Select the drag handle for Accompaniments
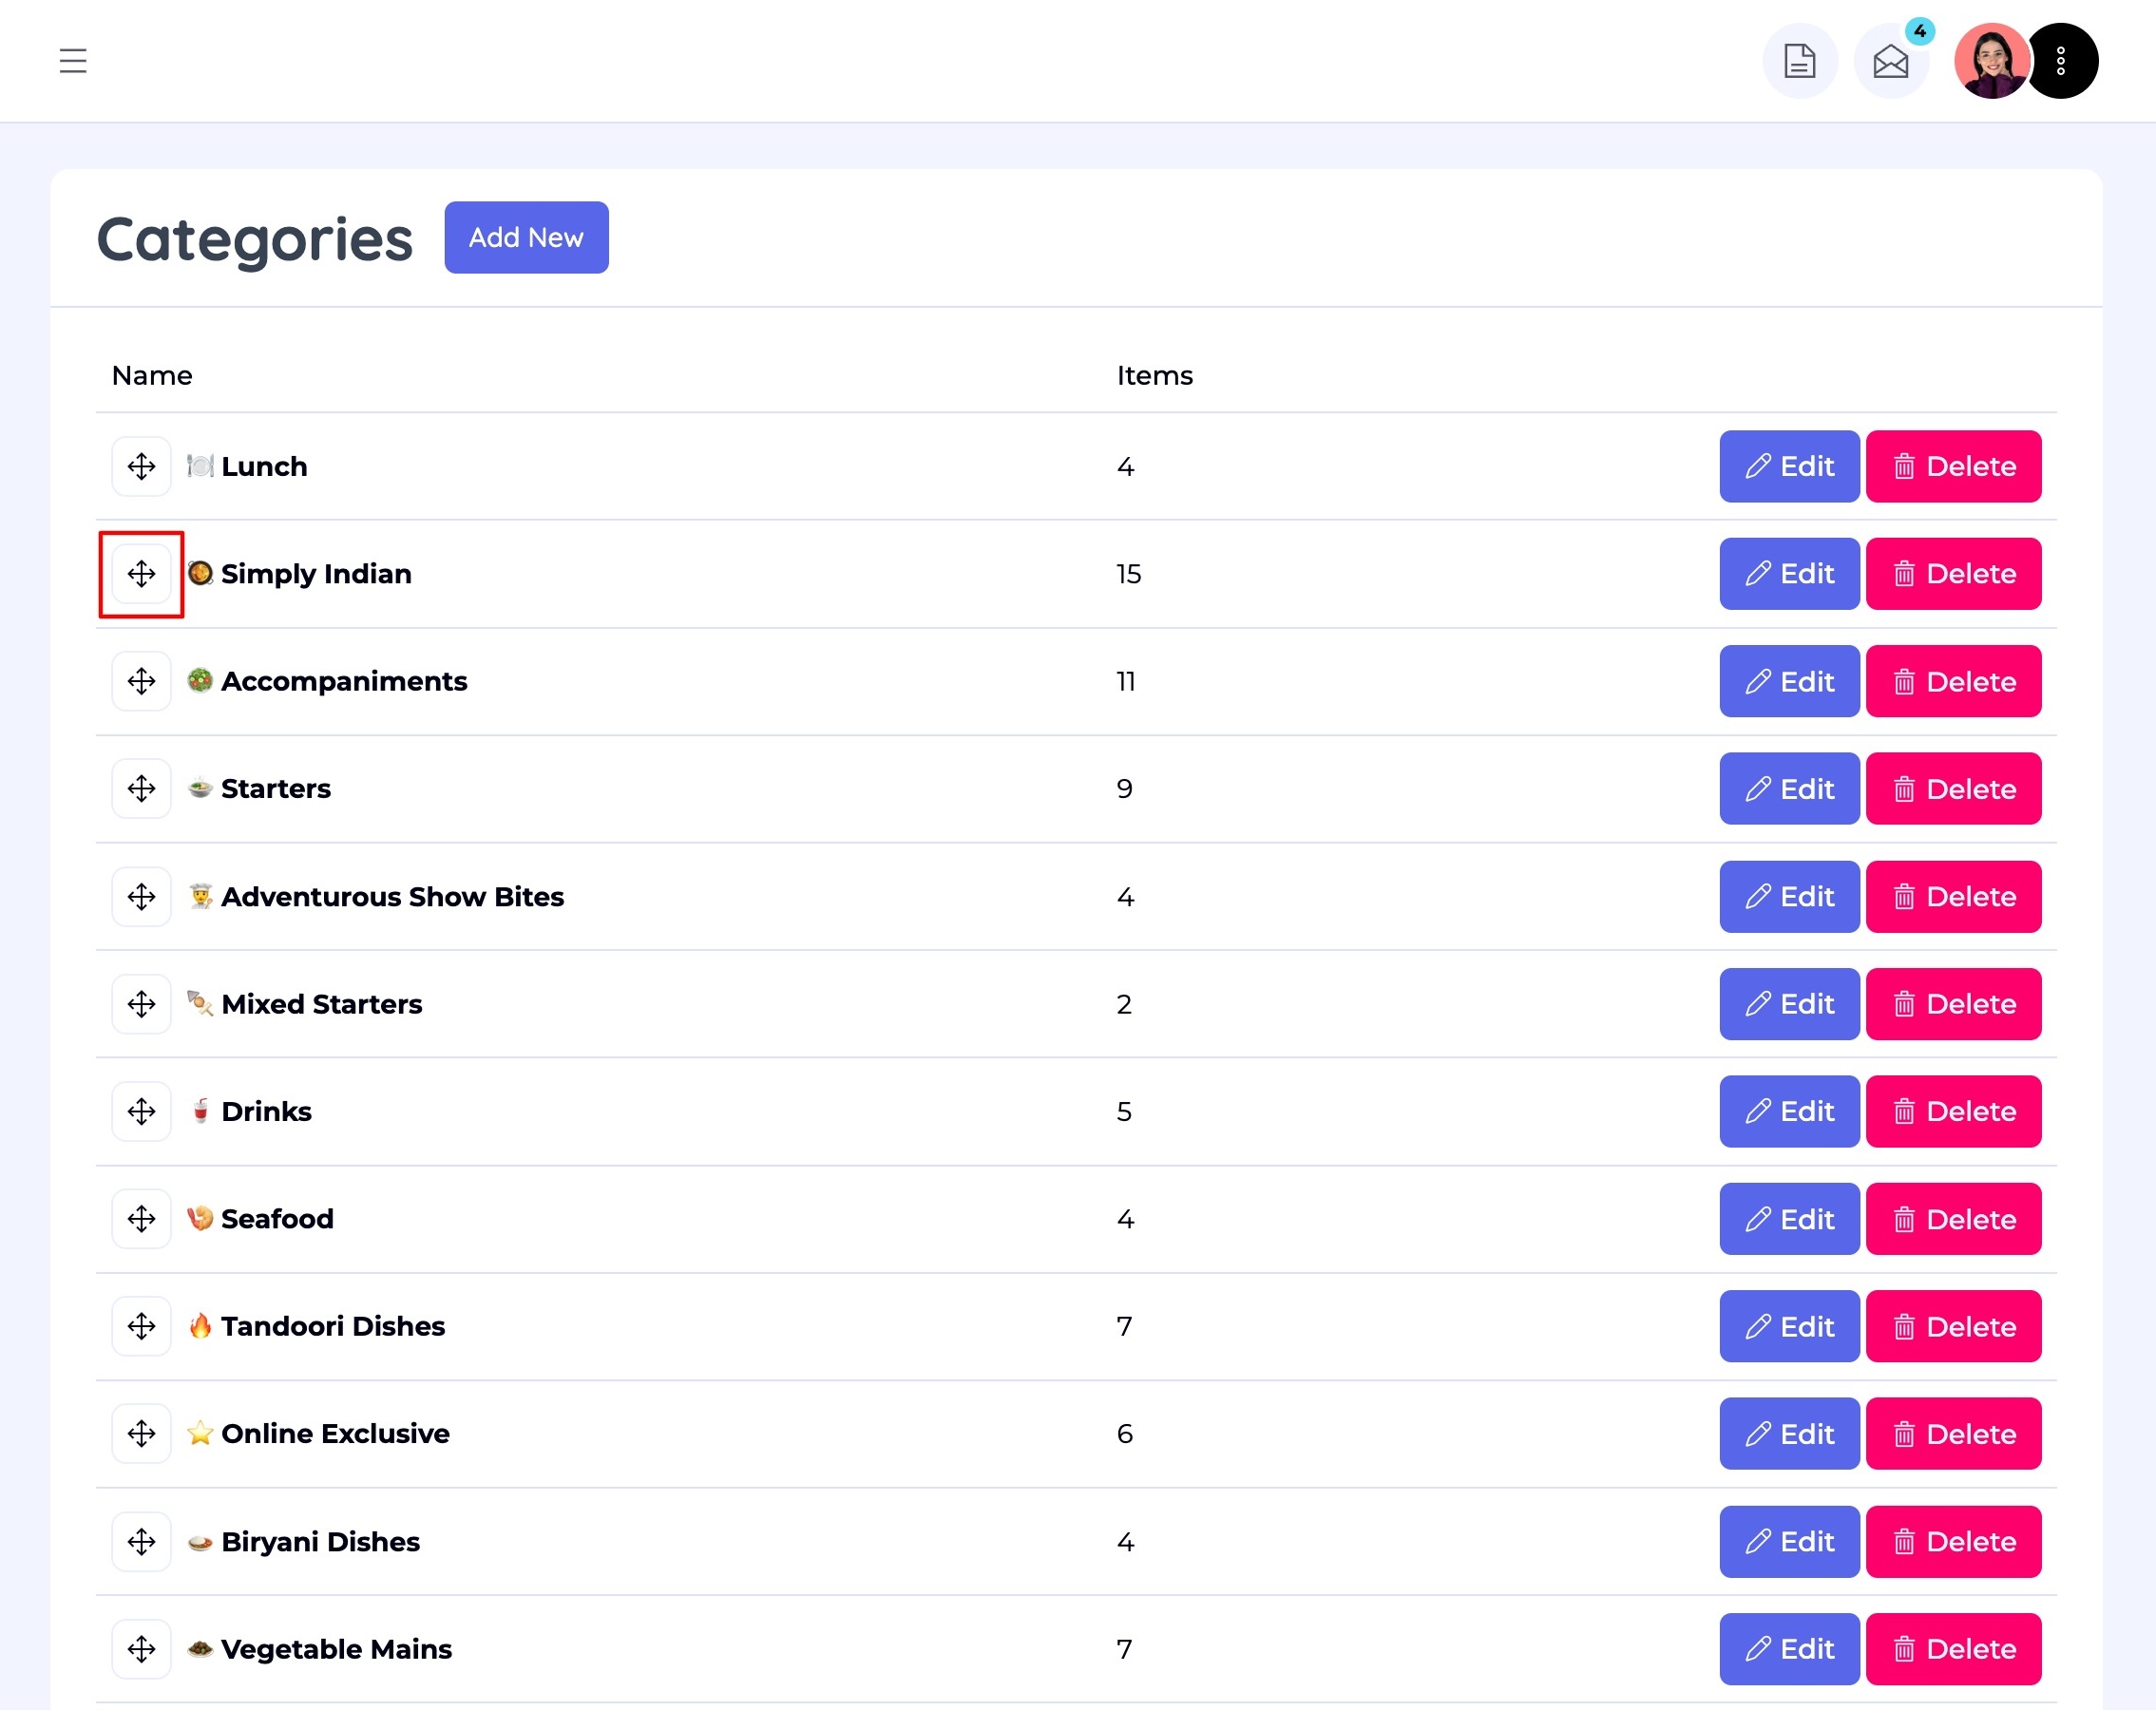This screenshot has height=1710, width=2156. pos(142,682)
